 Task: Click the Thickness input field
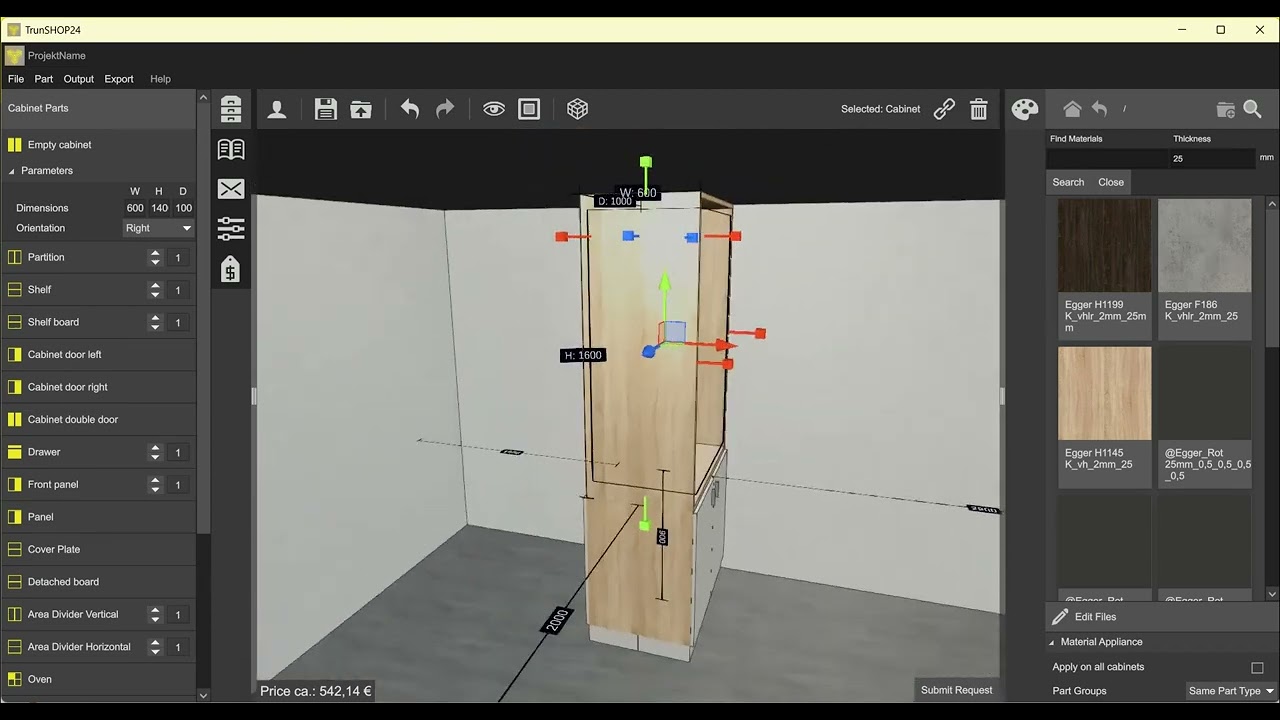tap(1212, 158)
